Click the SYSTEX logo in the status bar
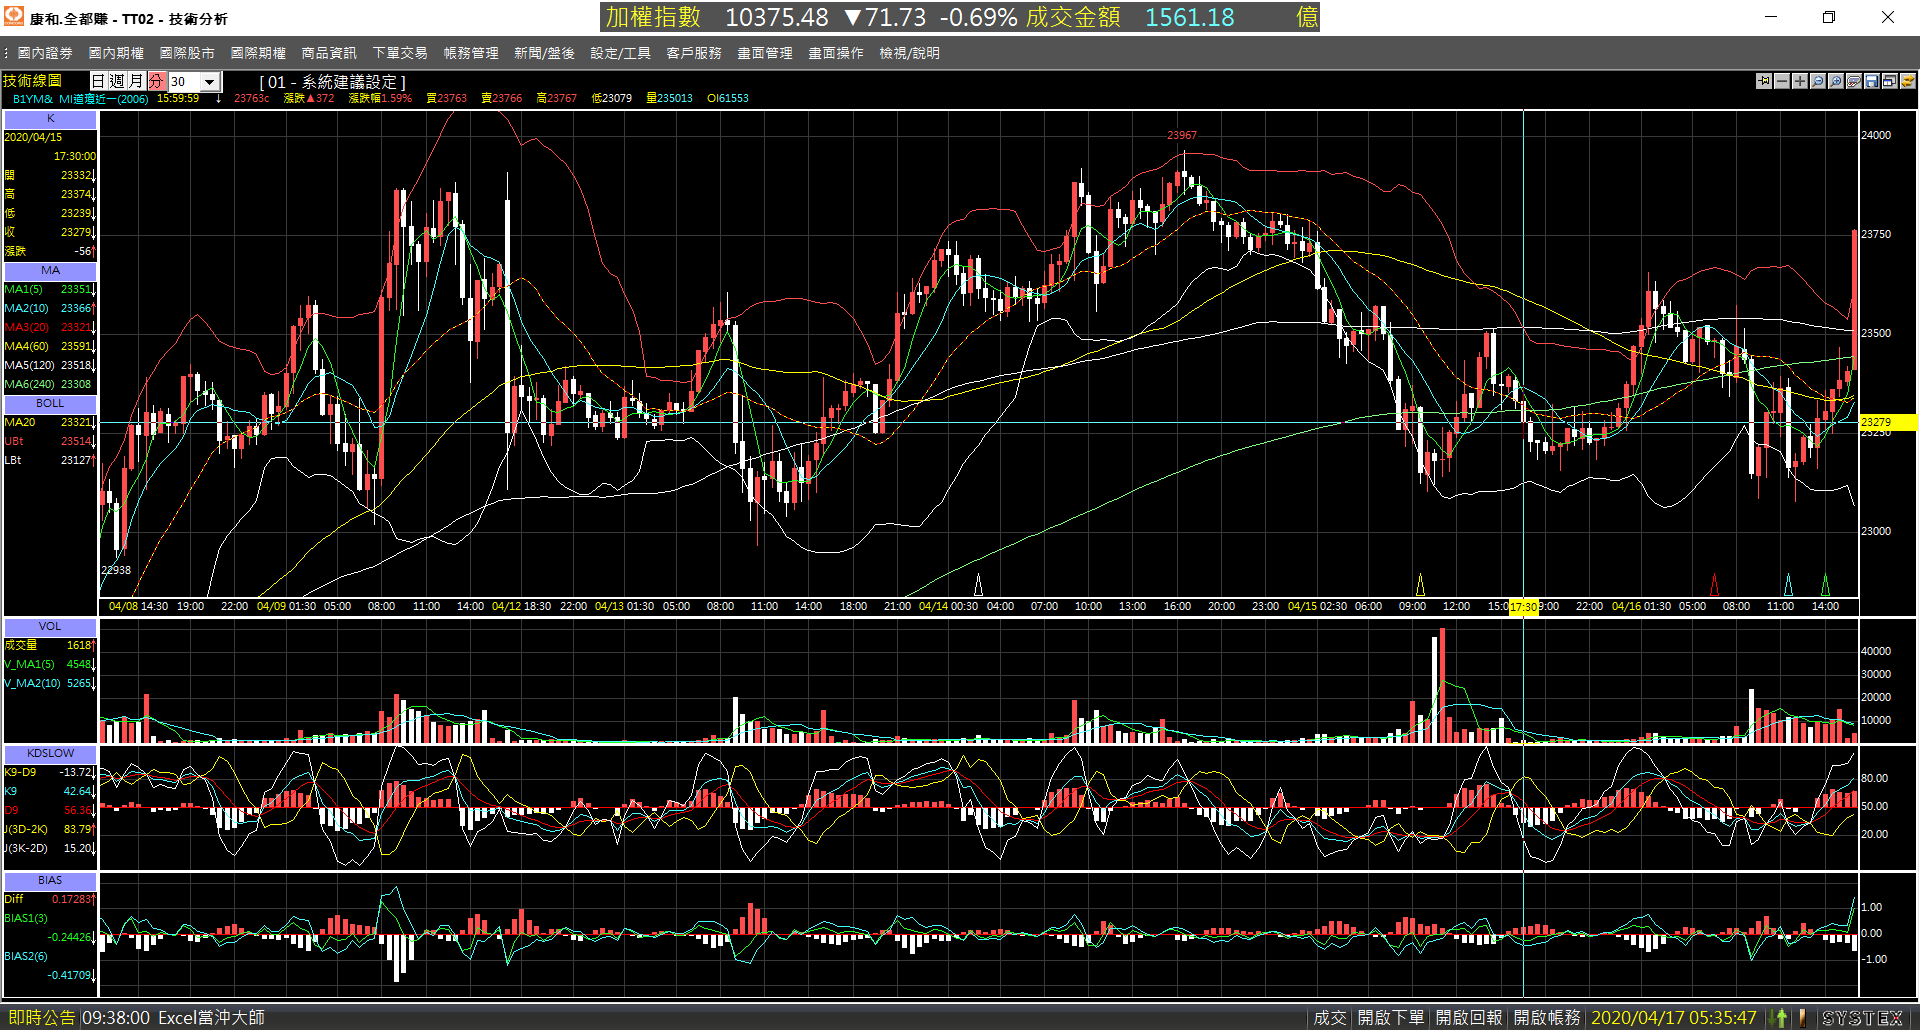 pyautogui.click(x=1862, y=1018)
